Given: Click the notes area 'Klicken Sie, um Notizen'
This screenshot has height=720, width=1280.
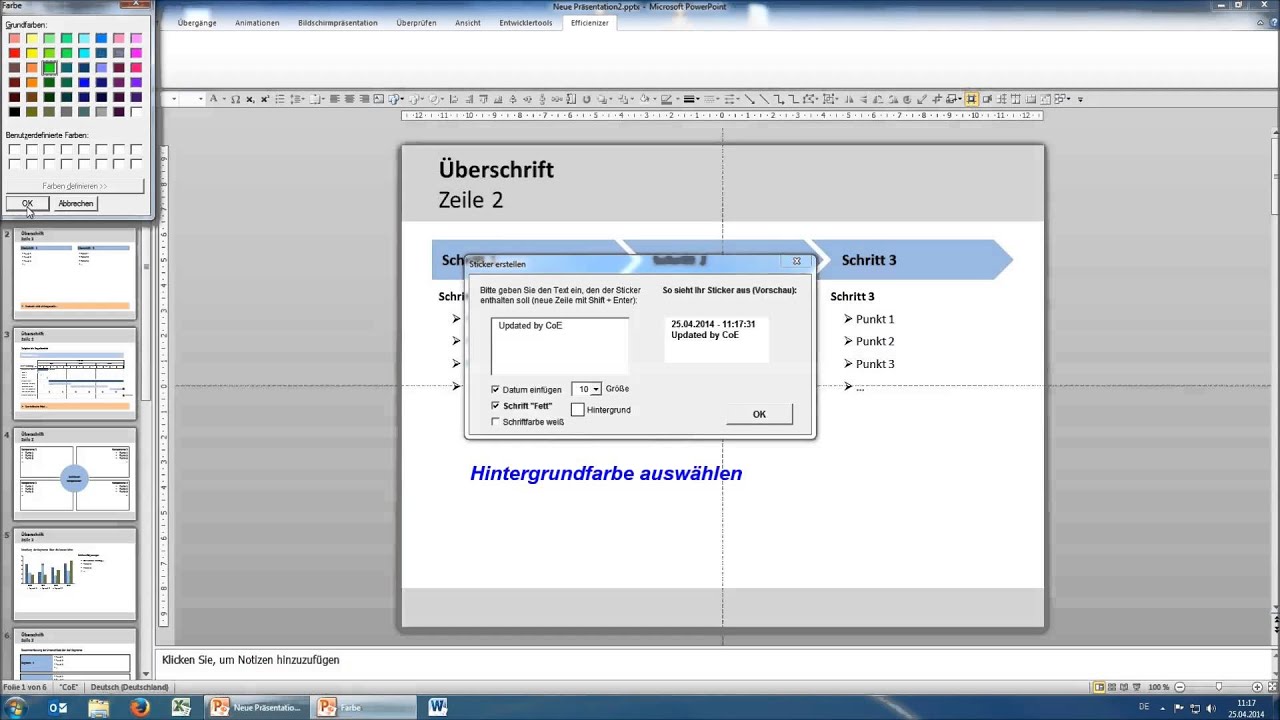Looking at the screenshot, I should [x=251, y=660].
